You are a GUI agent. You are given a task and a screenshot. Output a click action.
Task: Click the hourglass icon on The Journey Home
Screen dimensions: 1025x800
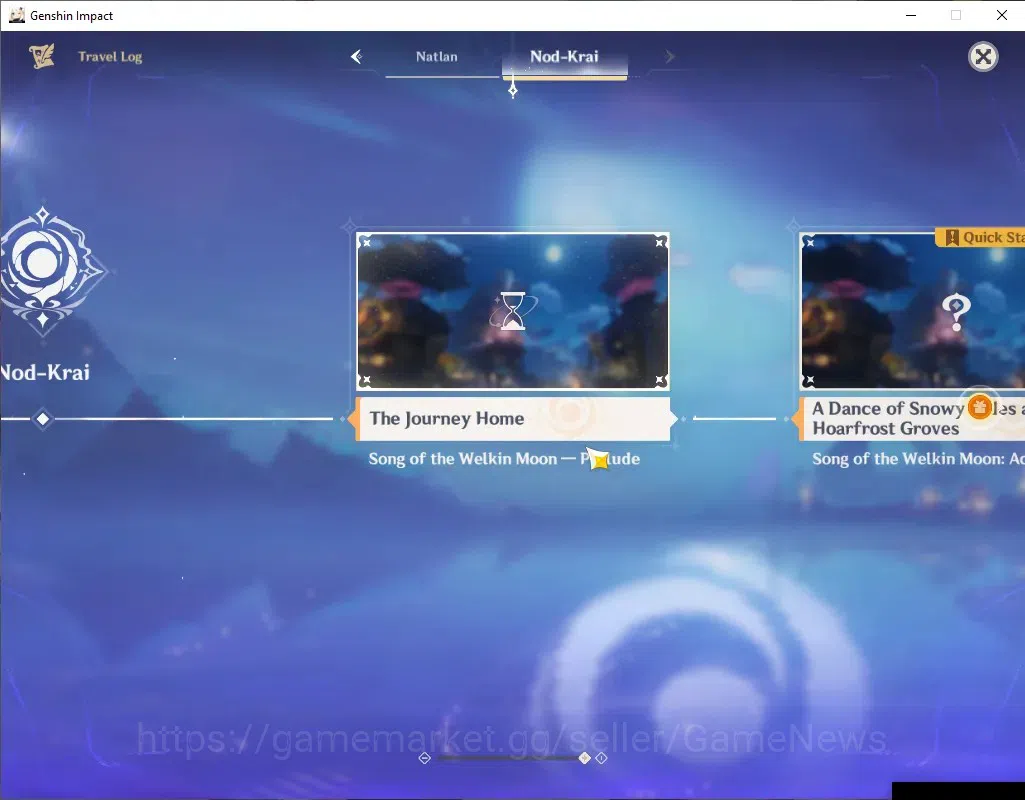coord(513,311)
